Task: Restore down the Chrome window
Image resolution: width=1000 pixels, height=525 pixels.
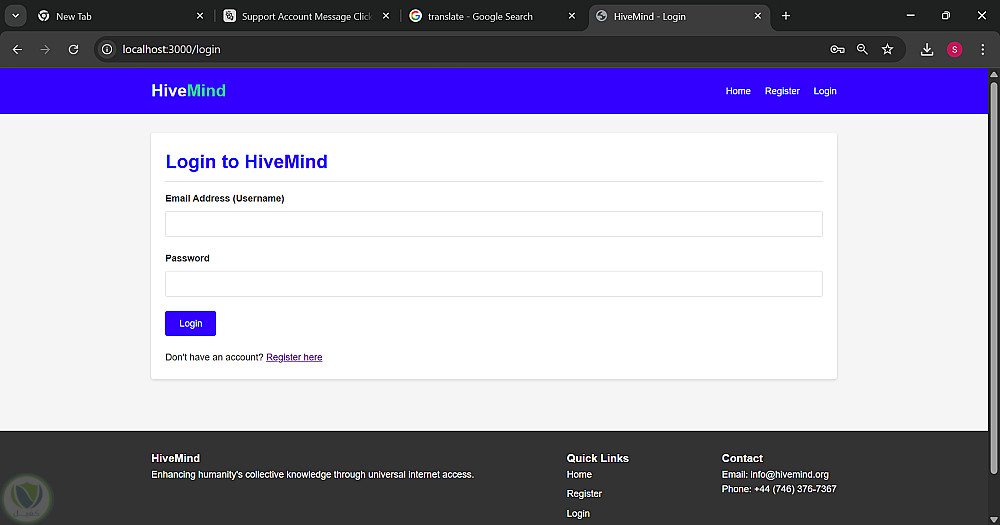Action: (946, 16)
